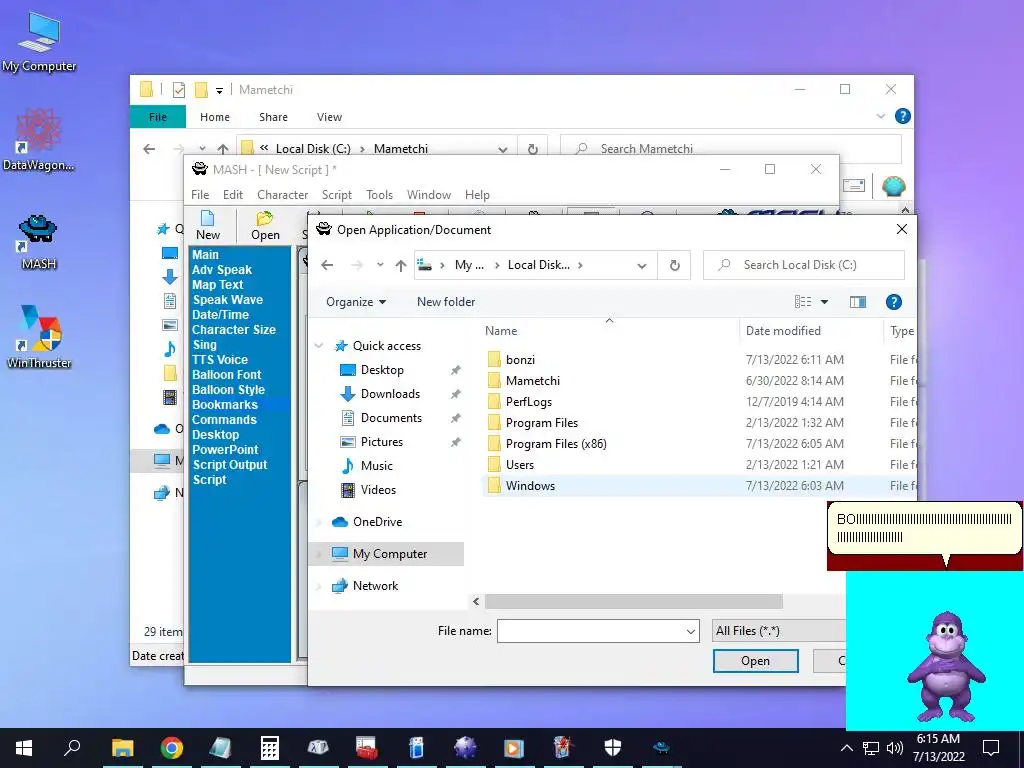
Task: Select the PerfLogs folder
Action: click(x=528, y=402)
